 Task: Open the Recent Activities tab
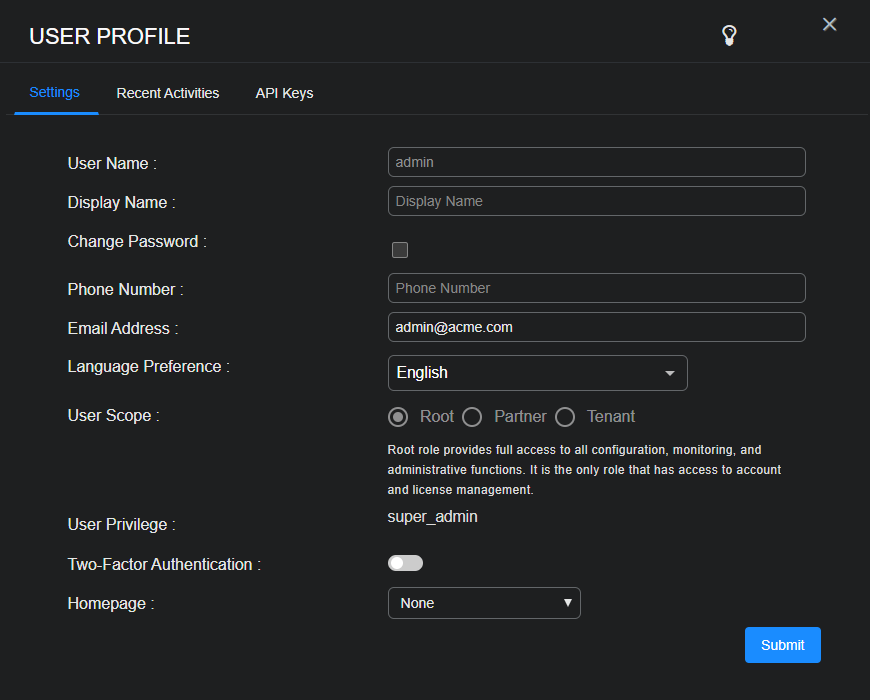[x=168, y=93]
